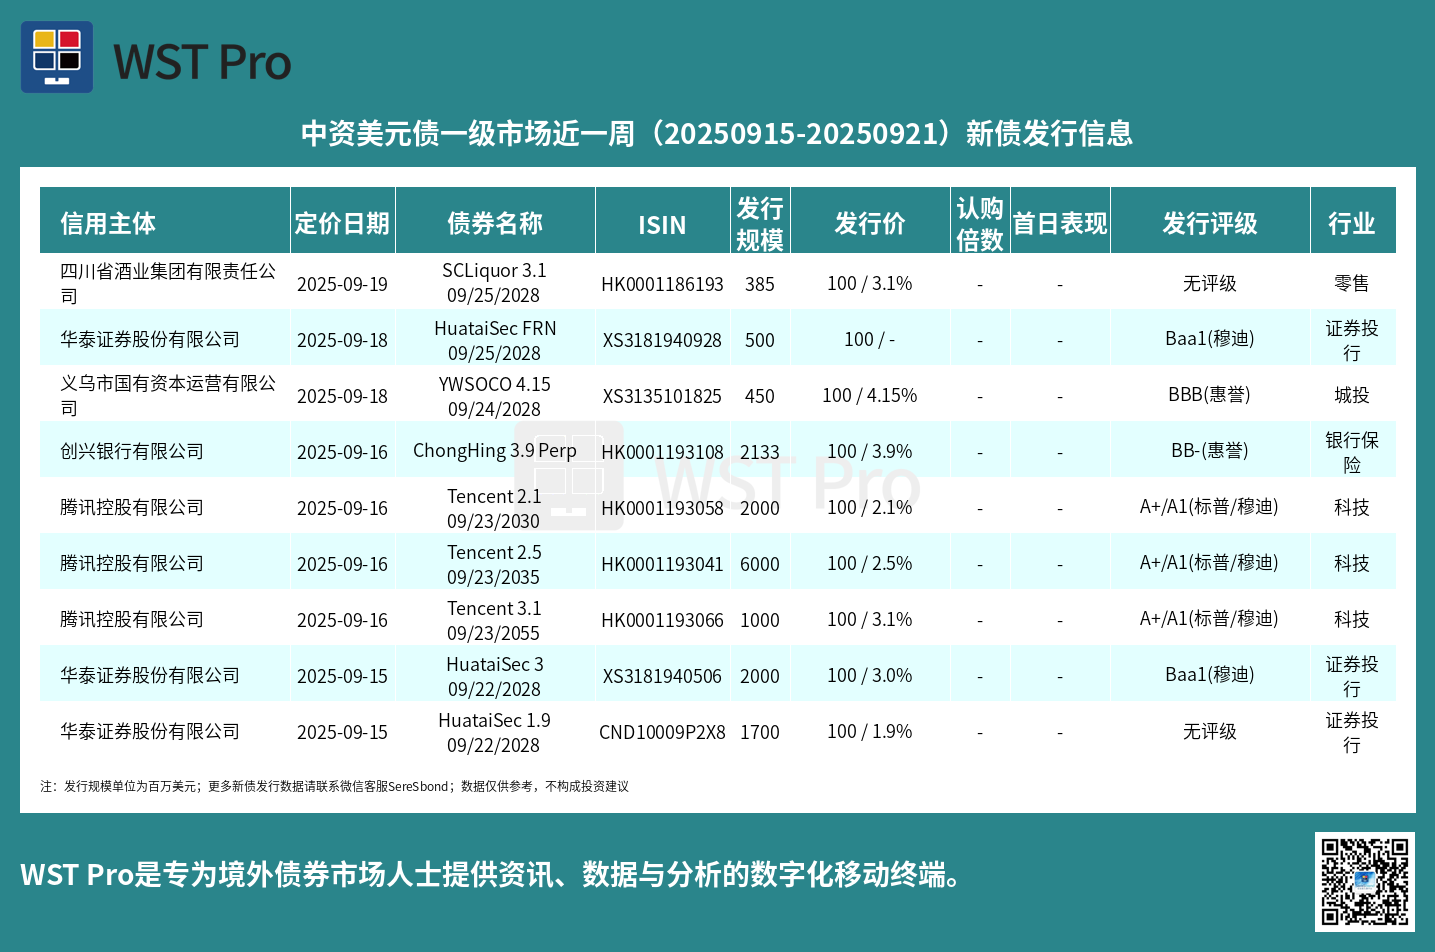Click rating BB-(惠誉)
Screen dimensions: 1435x952
[x=1210, y=451]
